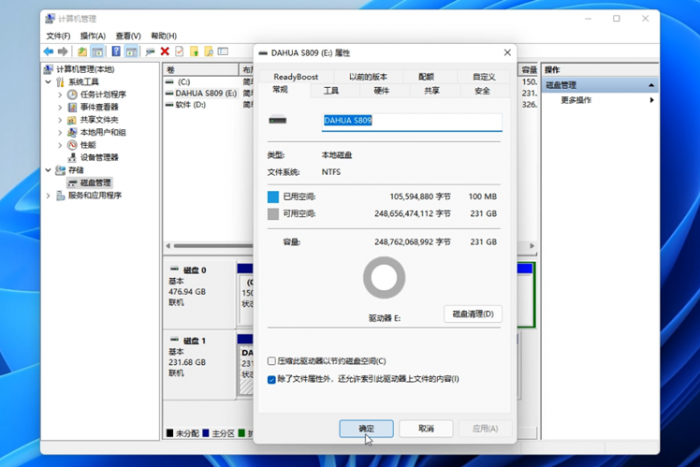This screenshot has height=467, width=700.
Task: Select 事件查看器 in the left tree
Action: pos(98,107)
